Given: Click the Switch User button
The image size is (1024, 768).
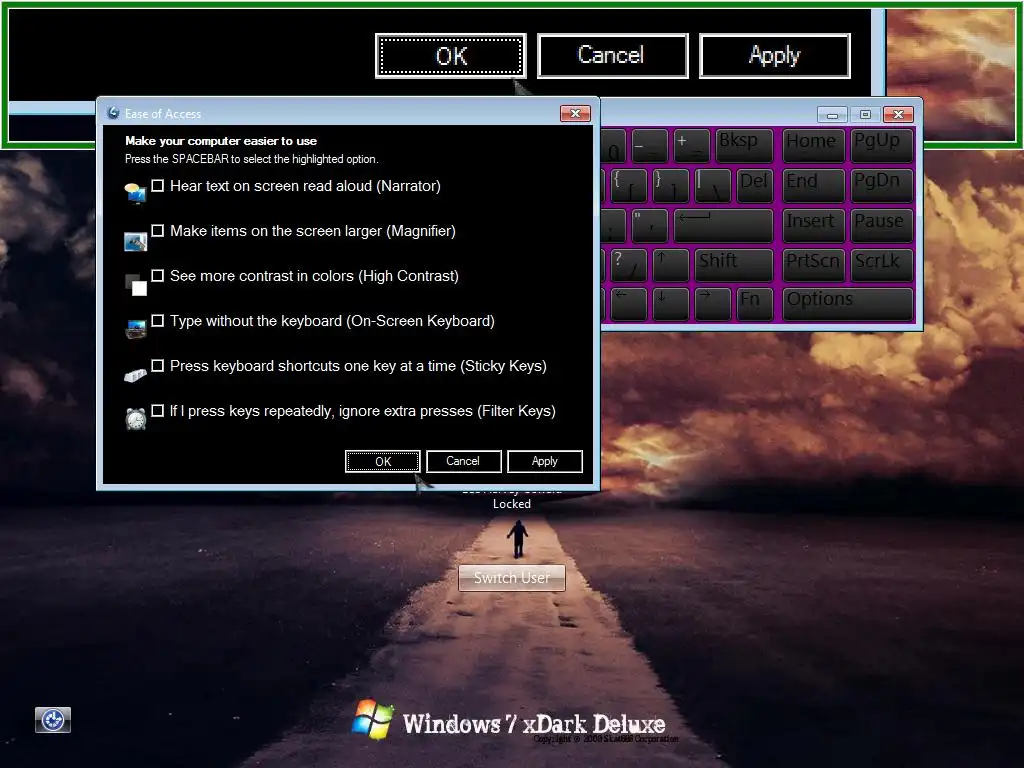Looking at the screenshot, I should [x=512, y=578].
